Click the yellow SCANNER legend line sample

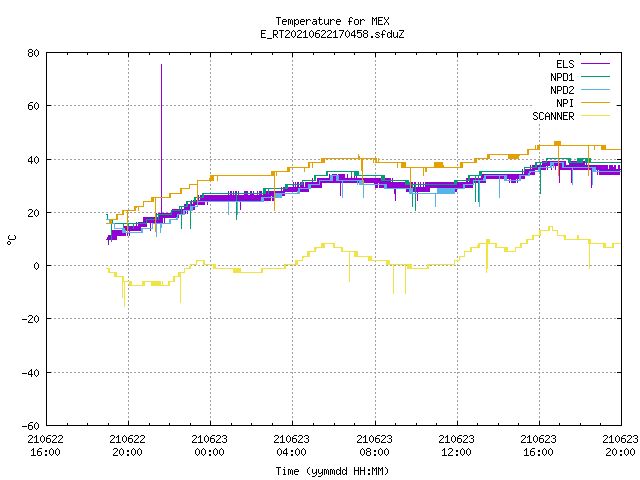point(595,116)
